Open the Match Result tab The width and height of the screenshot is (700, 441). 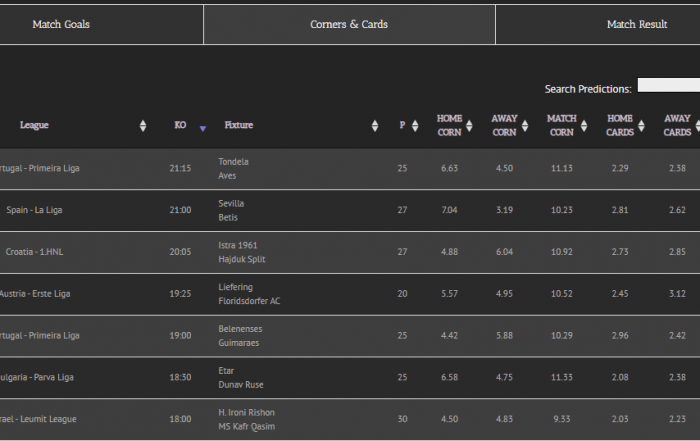[637, 25]
